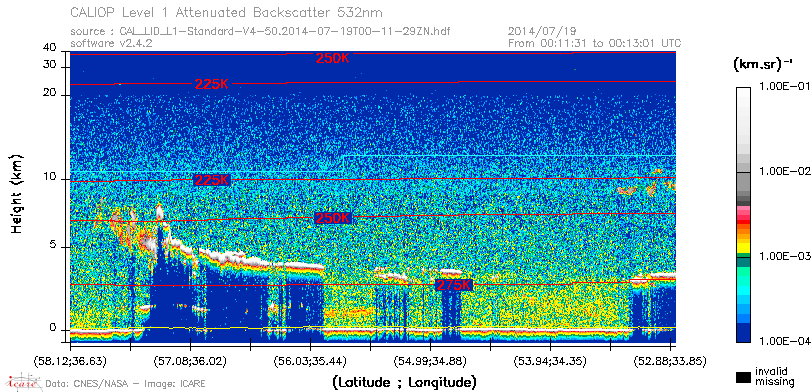Click the '40' height tick label
This screenshot has width=811, height=392.
(x=50, y=48)
